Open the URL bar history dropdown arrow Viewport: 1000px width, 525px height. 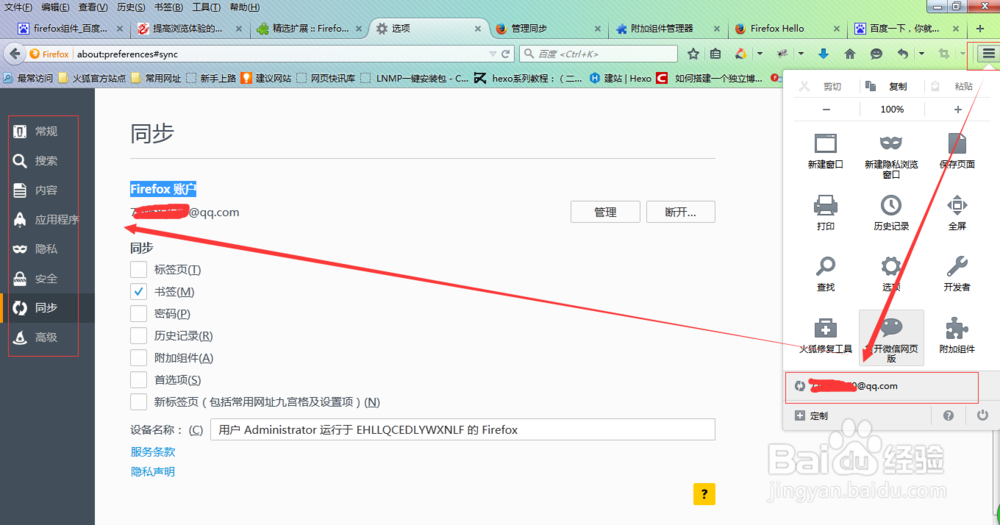click(x=492, y=54)
